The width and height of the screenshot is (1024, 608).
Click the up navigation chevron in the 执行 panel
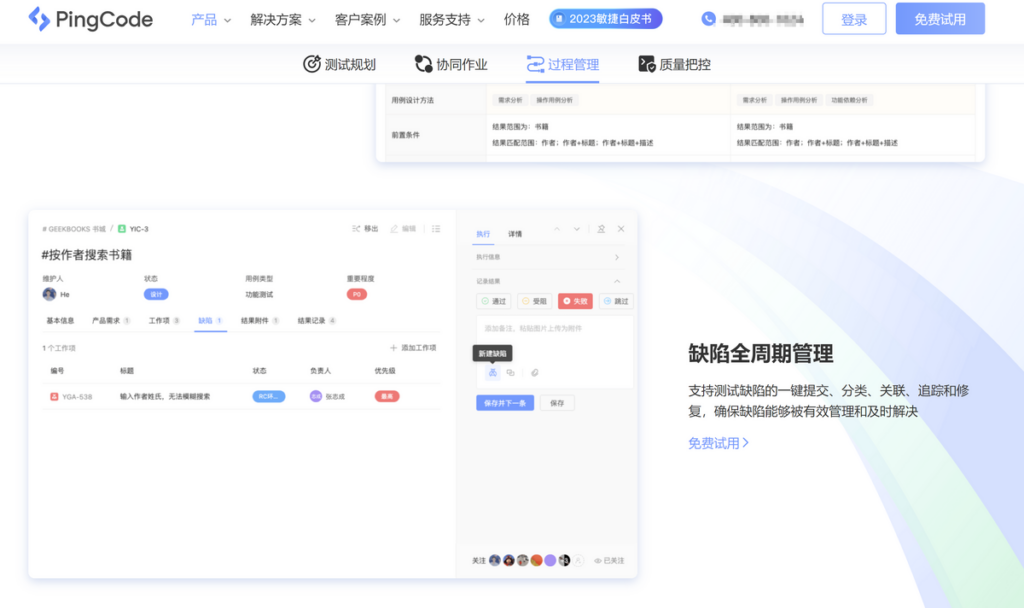pos(558,229)
